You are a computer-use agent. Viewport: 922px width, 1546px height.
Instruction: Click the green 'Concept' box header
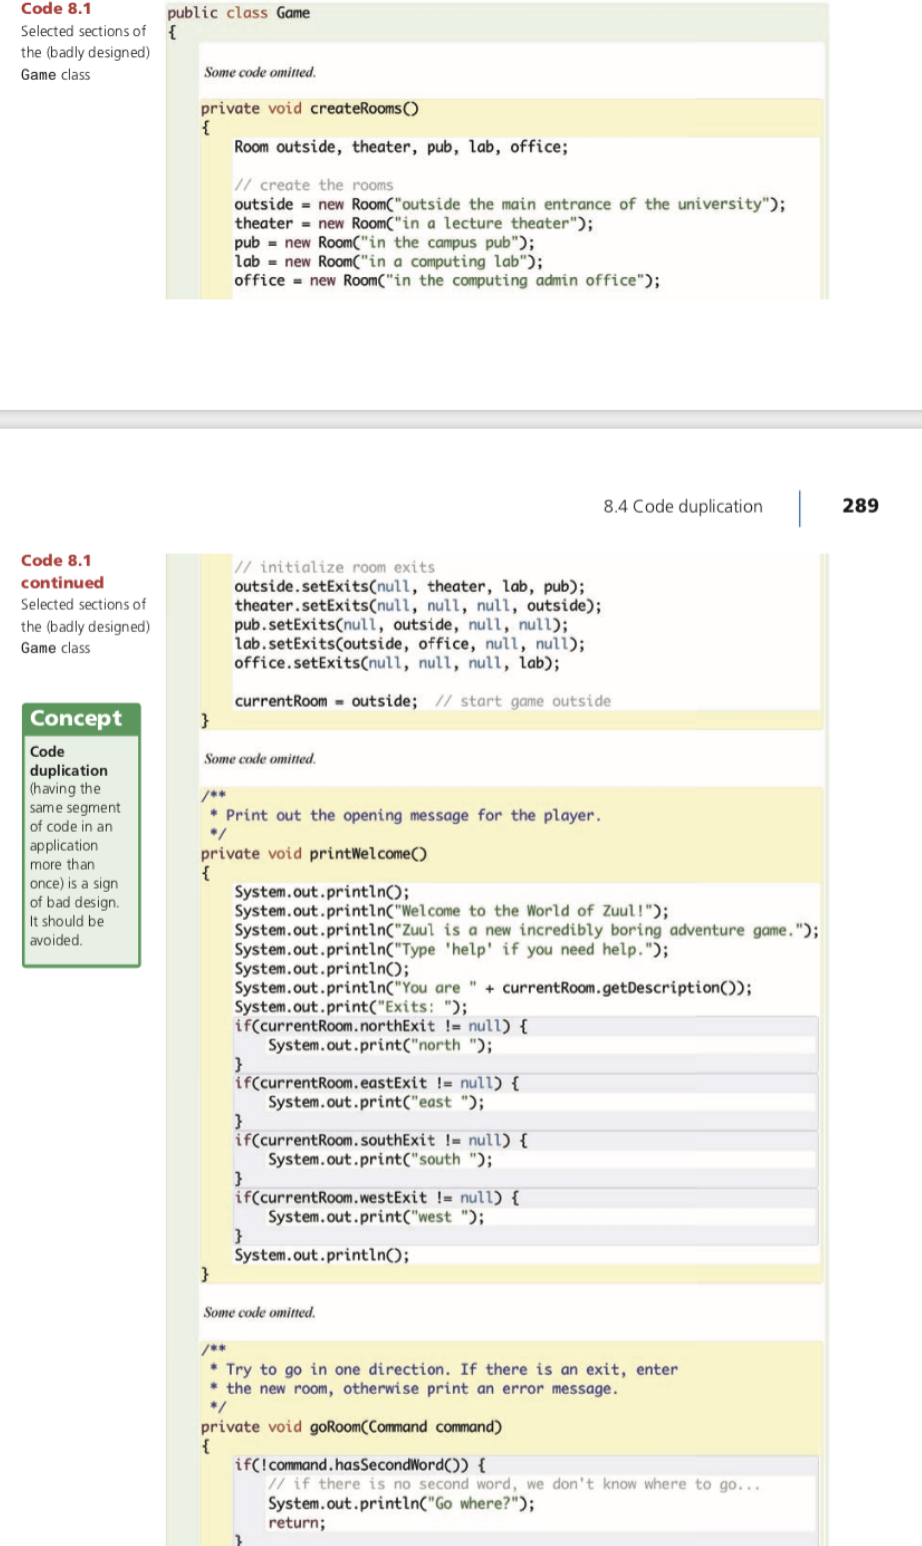click(x=81, y=718)
